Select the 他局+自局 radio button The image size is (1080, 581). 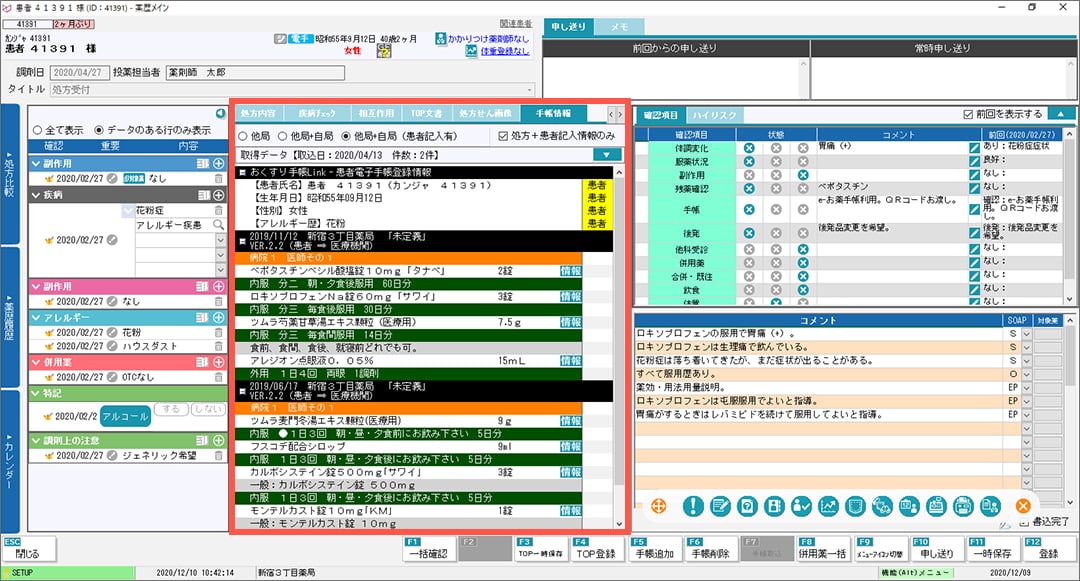pyautogui.click(x=282, y=136)
